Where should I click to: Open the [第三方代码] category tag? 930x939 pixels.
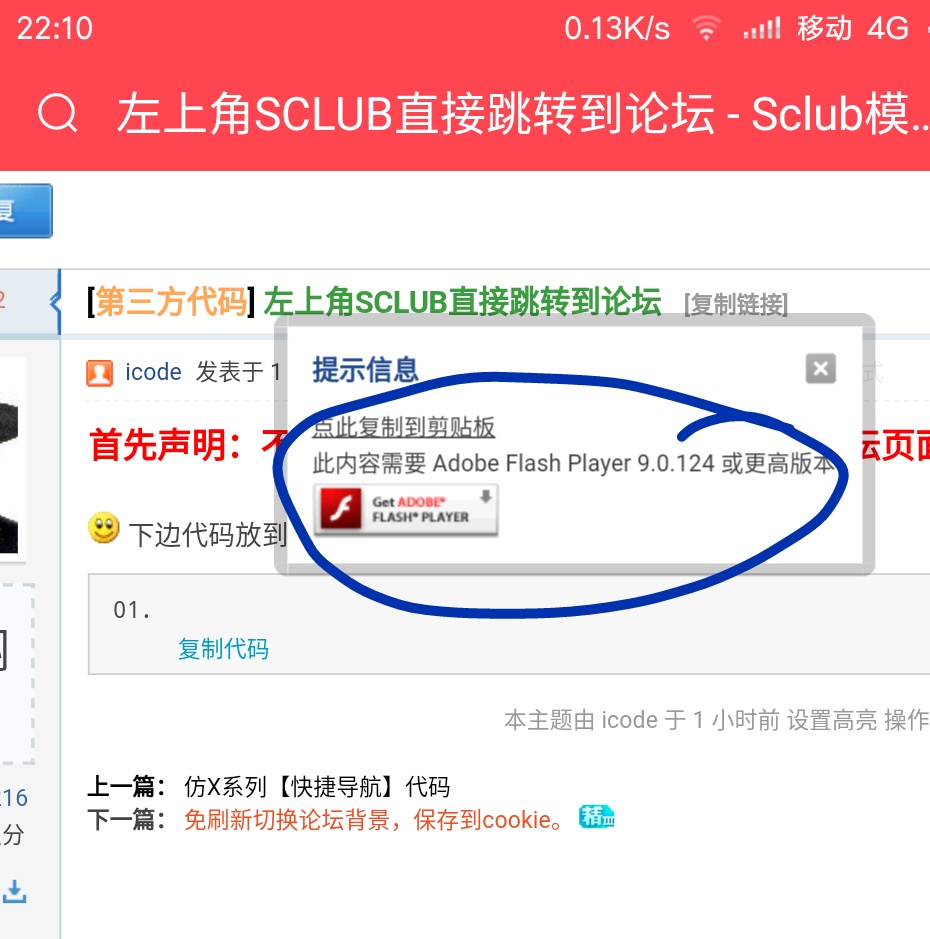(171, 302)
